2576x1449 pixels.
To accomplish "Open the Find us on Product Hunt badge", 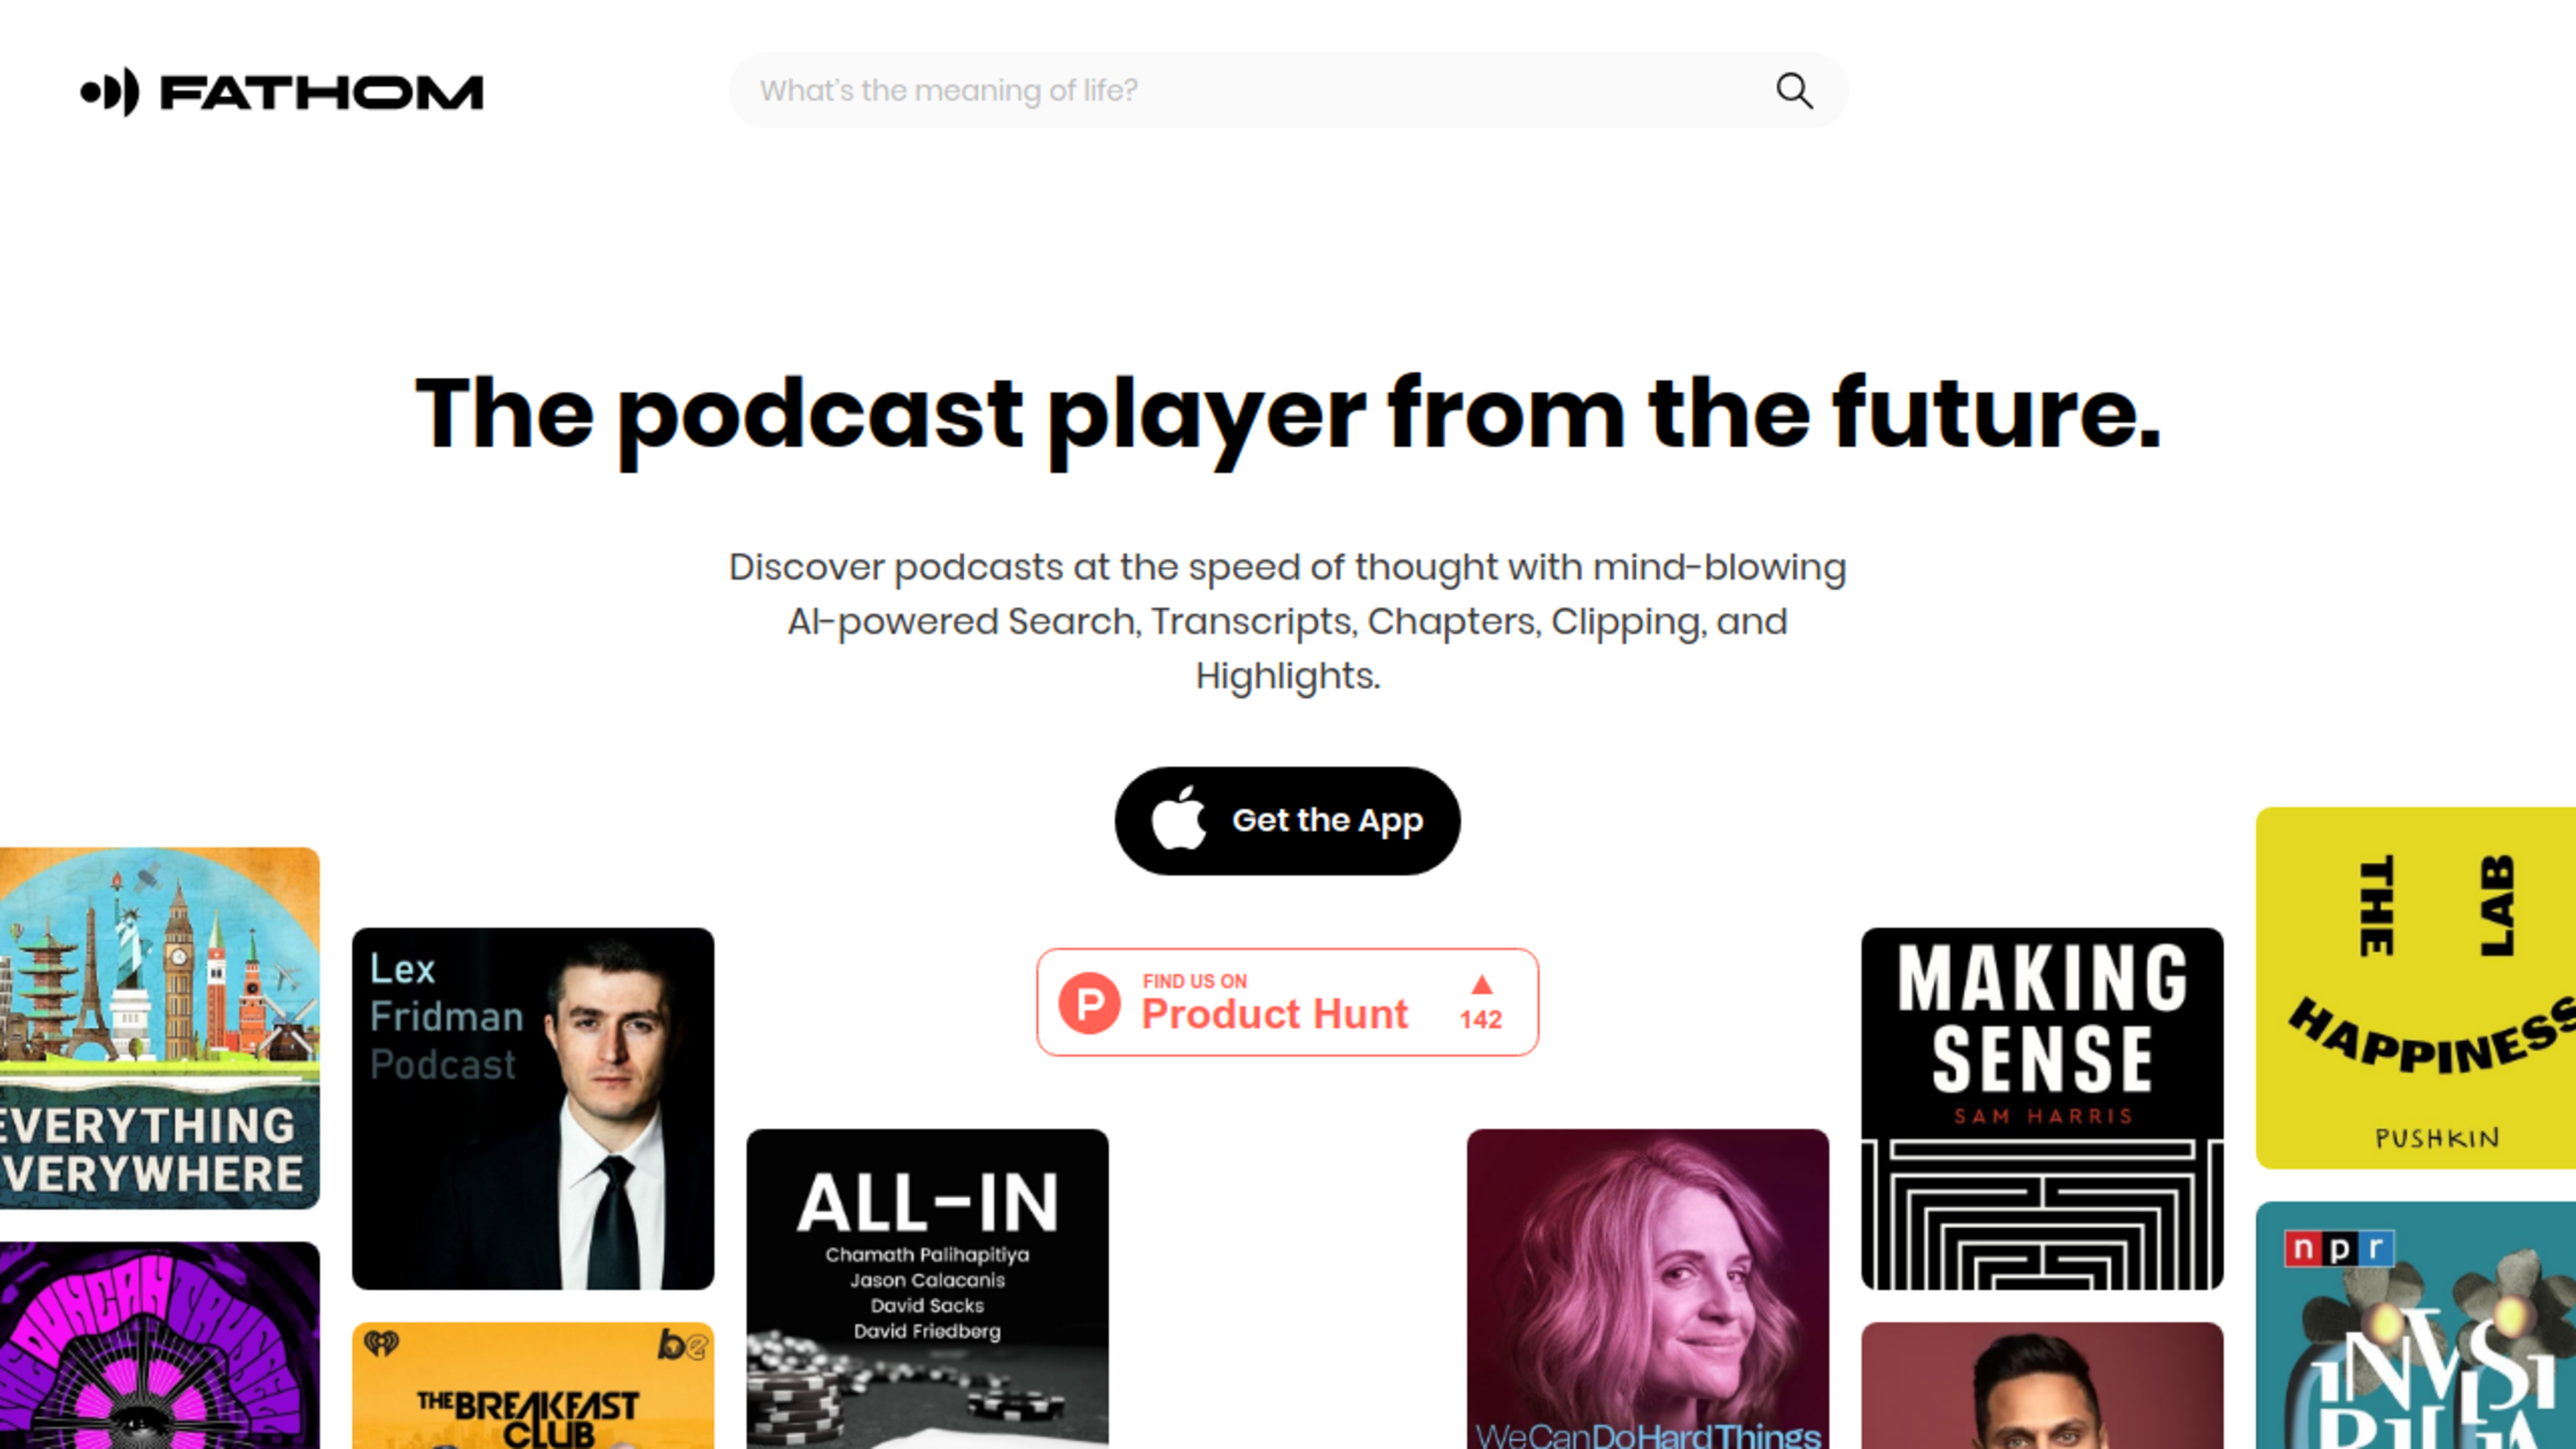I will coord(1288,1002).
